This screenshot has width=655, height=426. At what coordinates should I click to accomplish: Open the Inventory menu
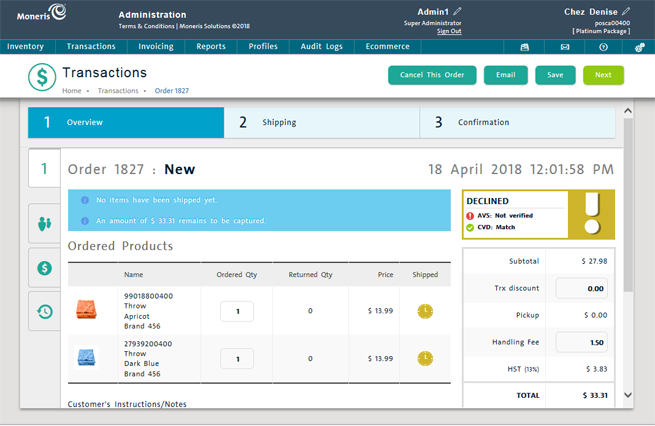pyautogui.click(x=26, y=47)
